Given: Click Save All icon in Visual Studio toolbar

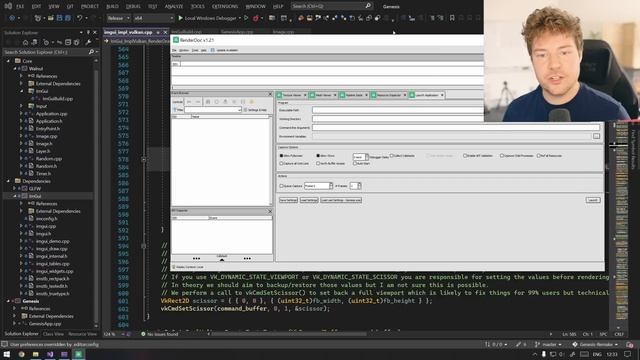Looking at the screenshot, I should (x=68, y=18).
